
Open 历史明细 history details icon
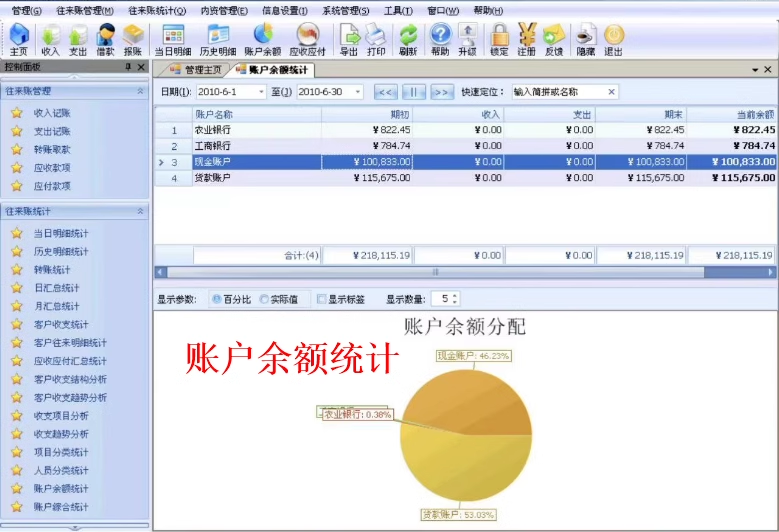218,40
